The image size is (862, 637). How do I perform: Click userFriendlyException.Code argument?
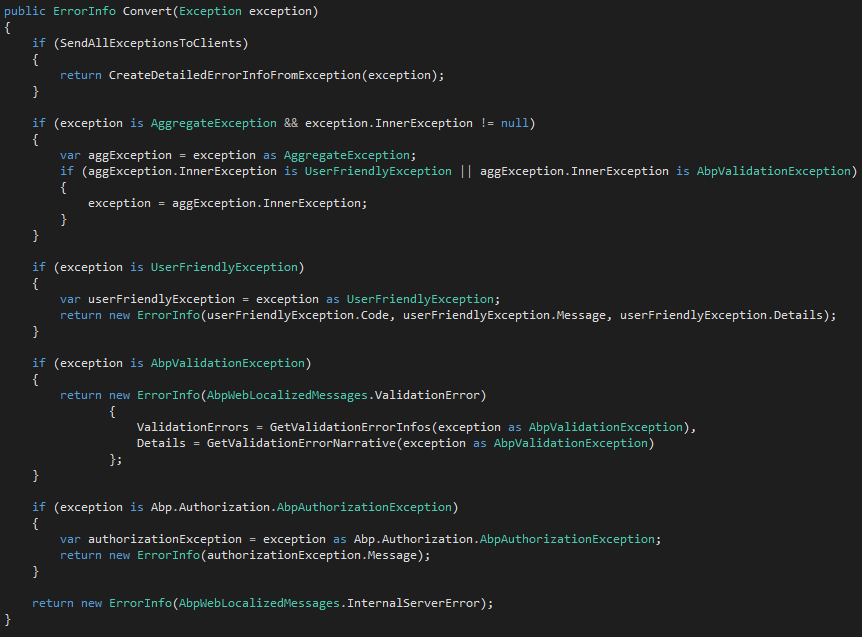pyautogui.click(x=299, y=315)
